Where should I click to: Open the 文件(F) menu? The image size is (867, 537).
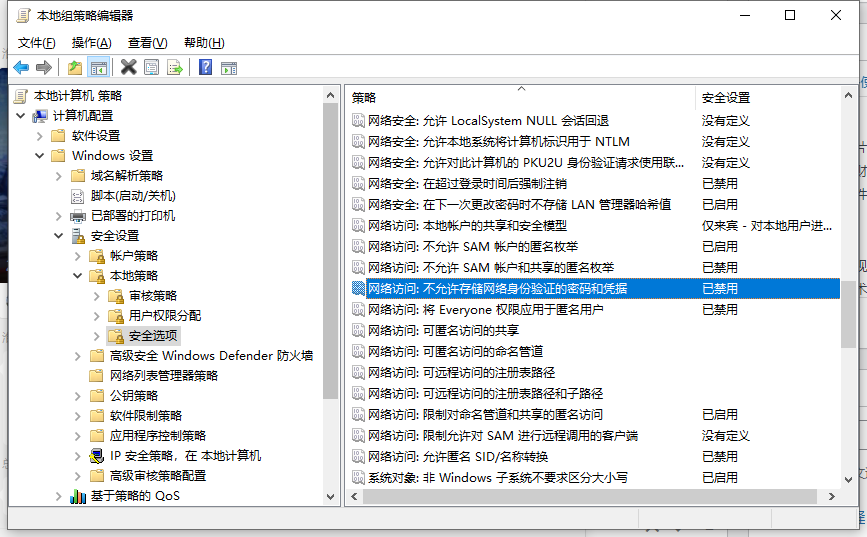click(x=36, y=43)
